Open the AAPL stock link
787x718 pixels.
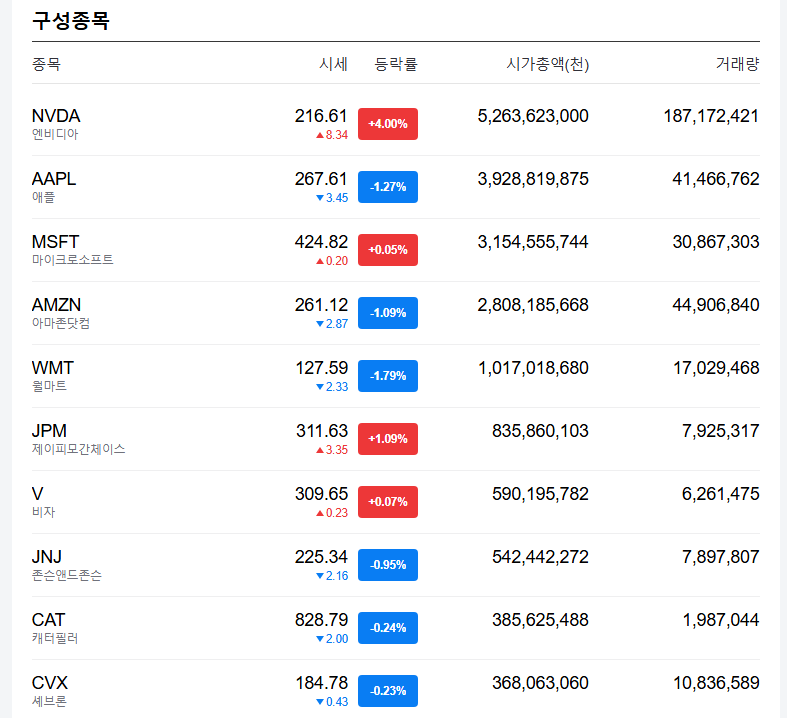[x=54, y=179]
